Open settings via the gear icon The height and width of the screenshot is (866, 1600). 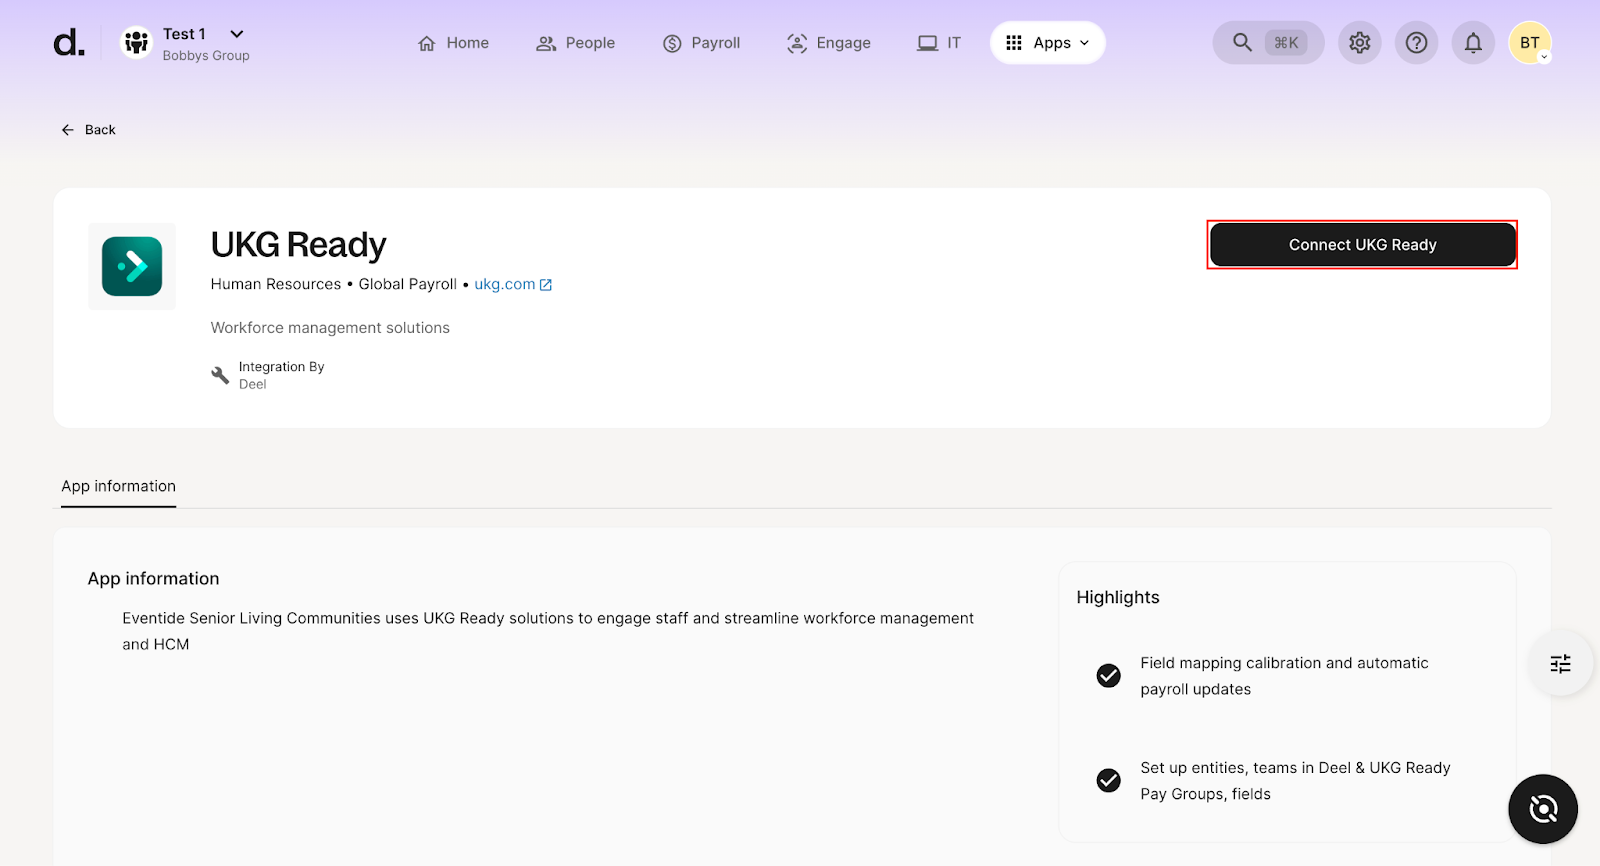tap(1359, 43)
